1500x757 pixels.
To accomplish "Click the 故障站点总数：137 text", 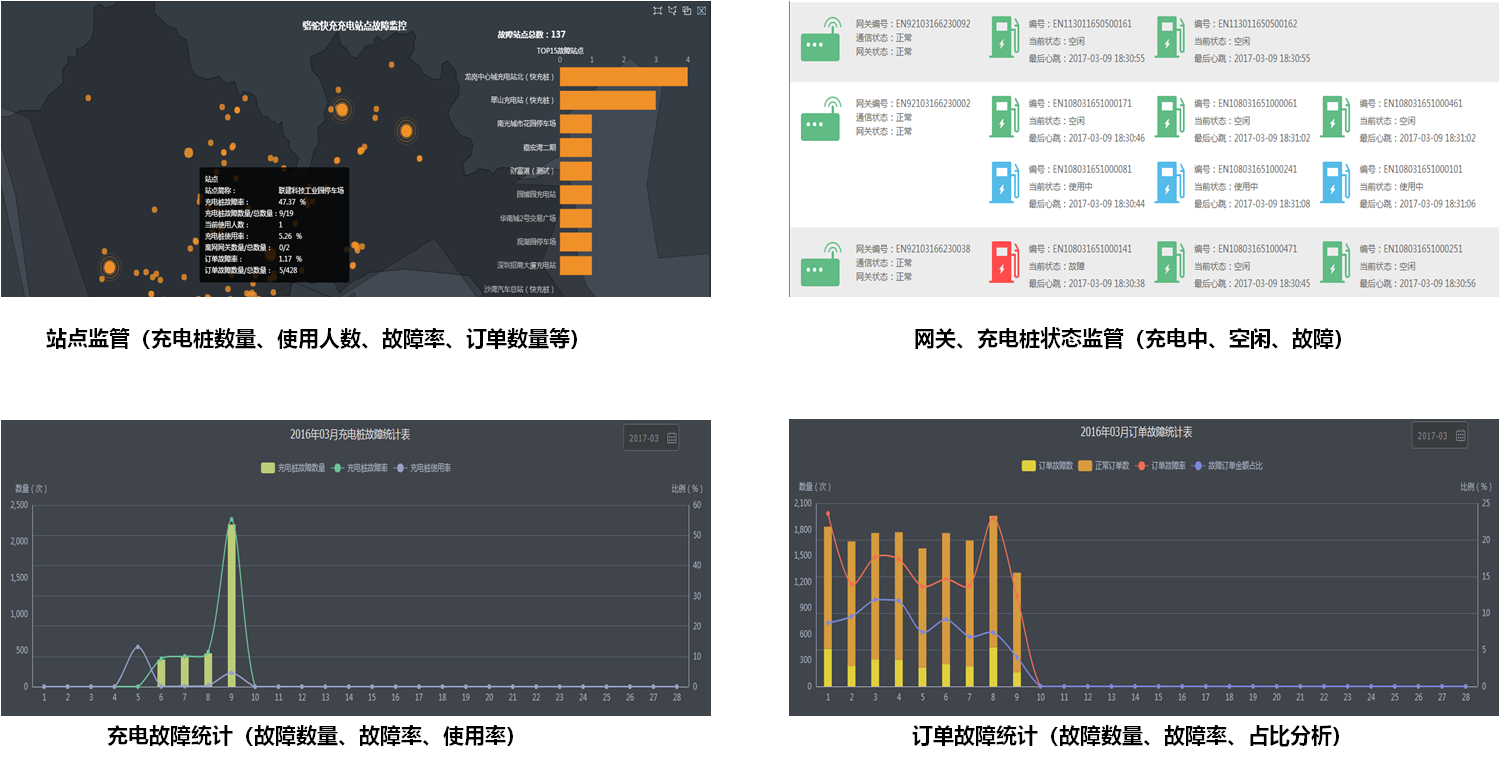I will pos(531,34).
